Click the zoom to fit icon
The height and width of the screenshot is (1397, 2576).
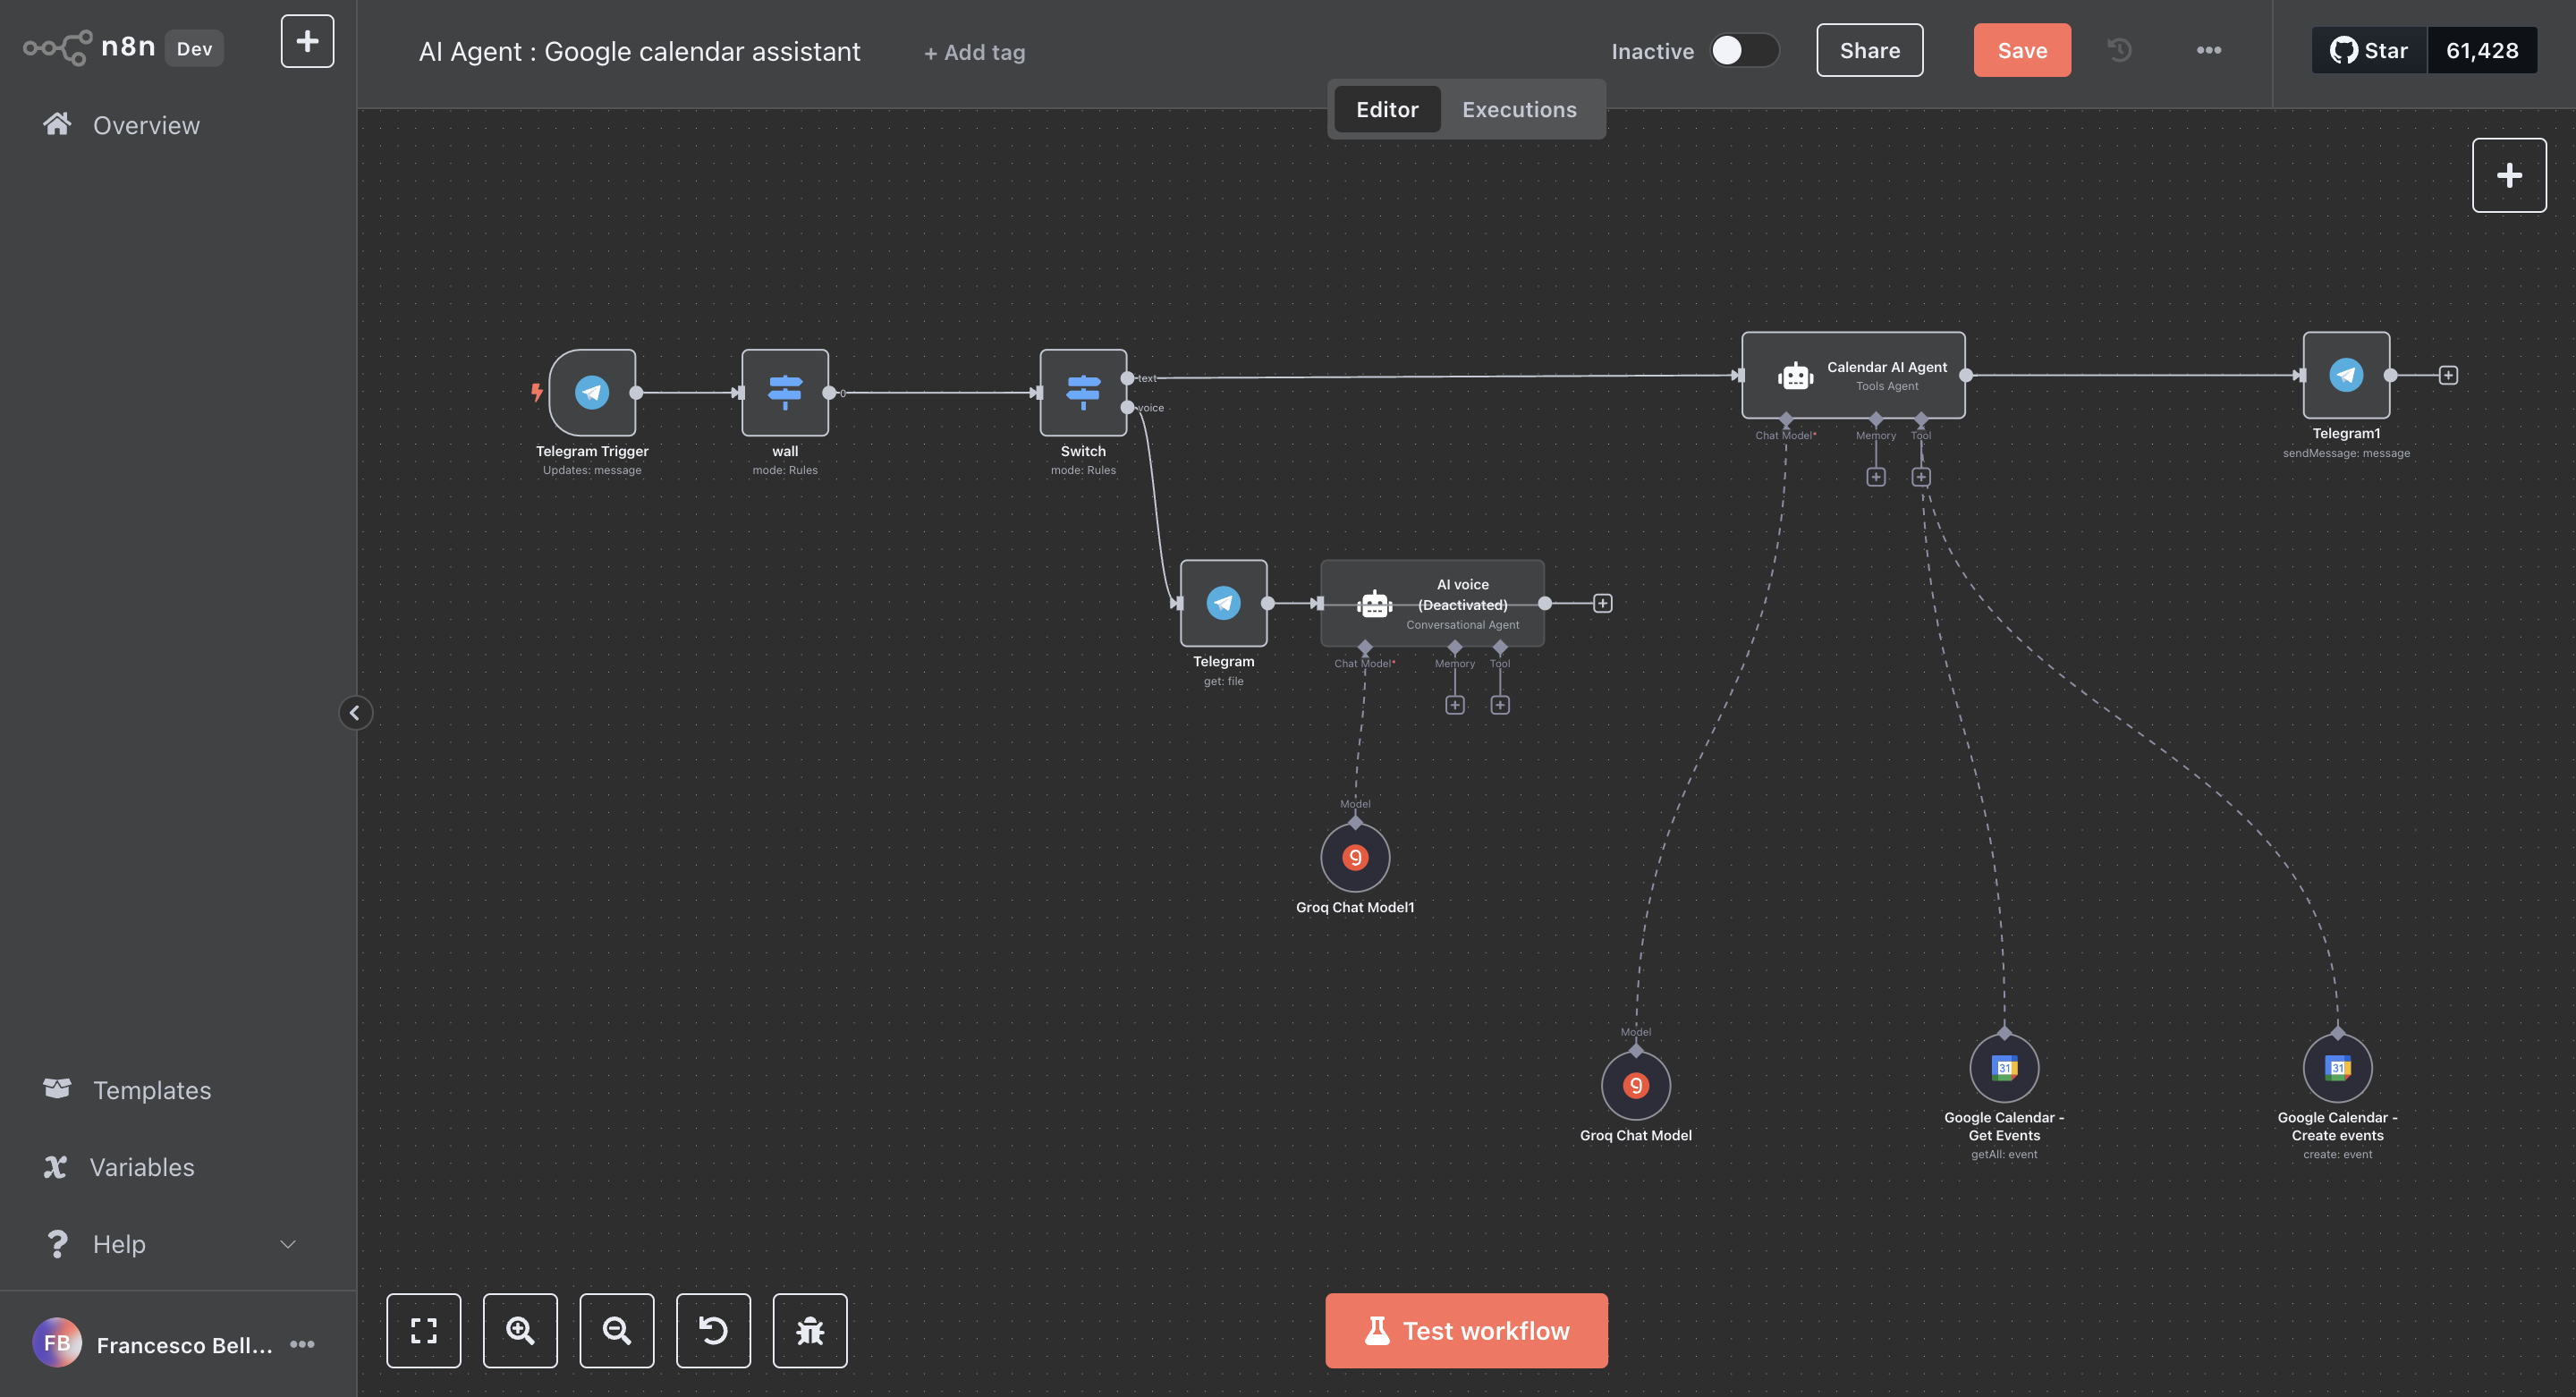[x=424, y=1330]
